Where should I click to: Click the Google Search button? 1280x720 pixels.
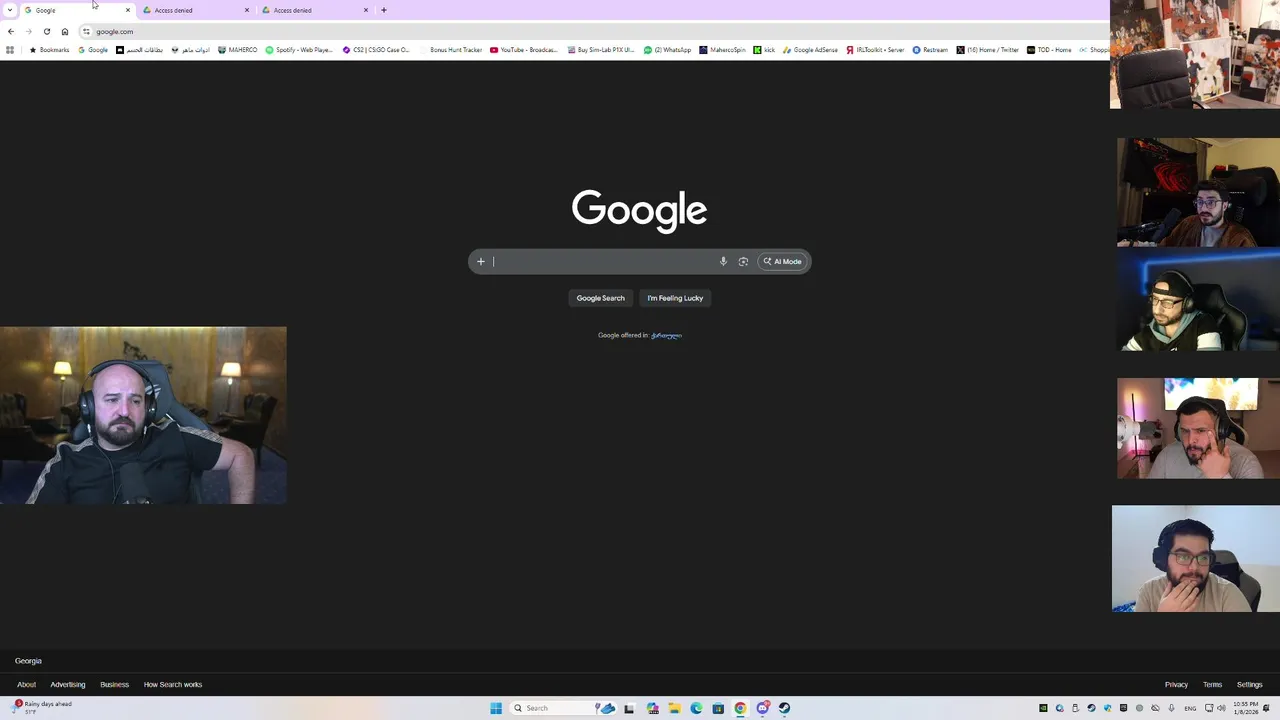[x=600, y=298]
